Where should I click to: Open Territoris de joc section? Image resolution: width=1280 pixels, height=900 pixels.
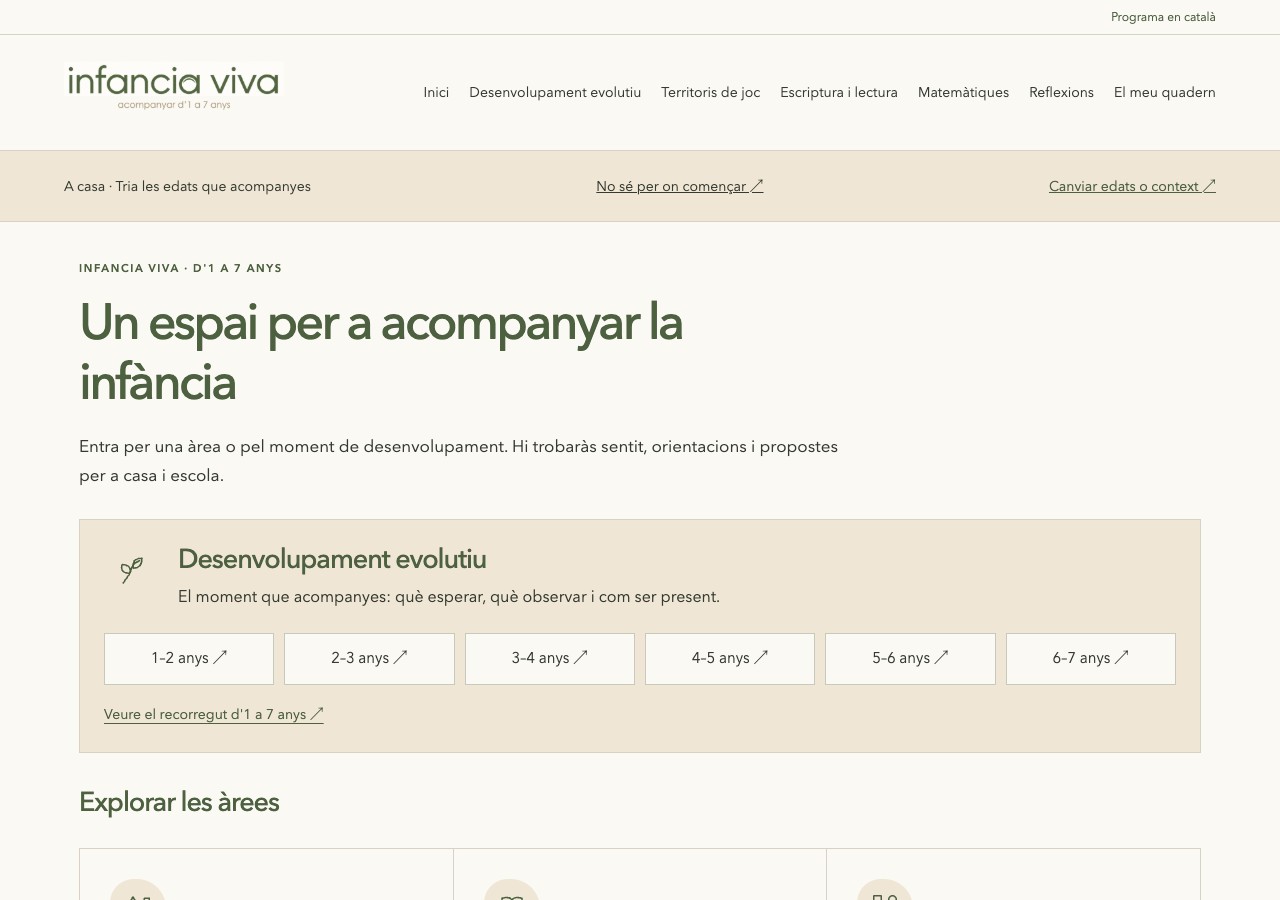710,93
